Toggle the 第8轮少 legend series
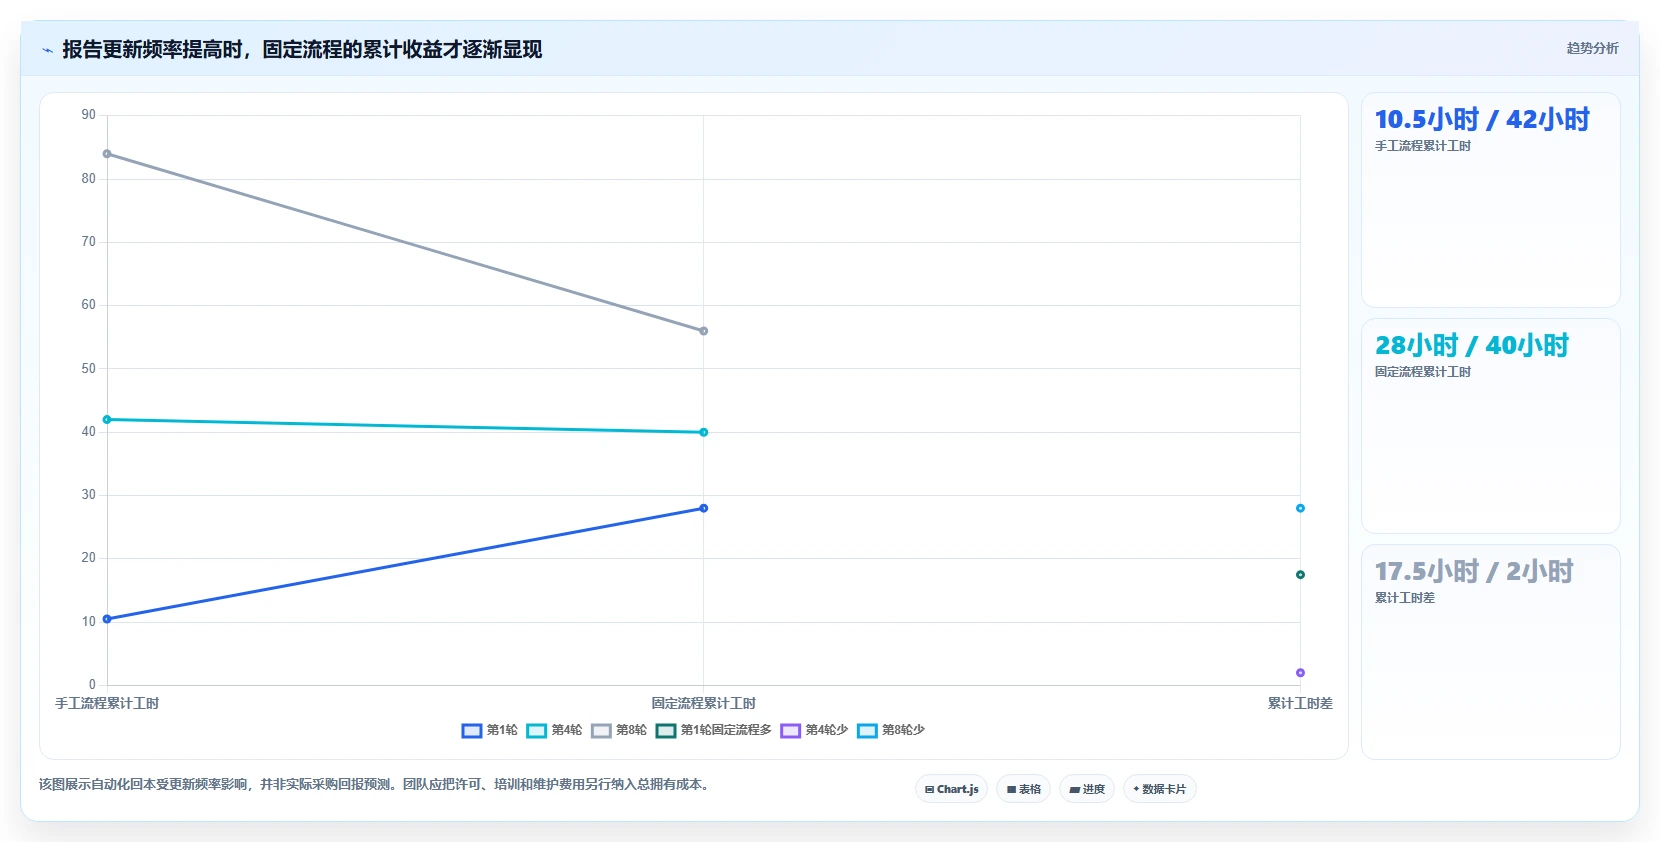Image resolution: width=1660 pixels, height=842 pixels. 891,730
